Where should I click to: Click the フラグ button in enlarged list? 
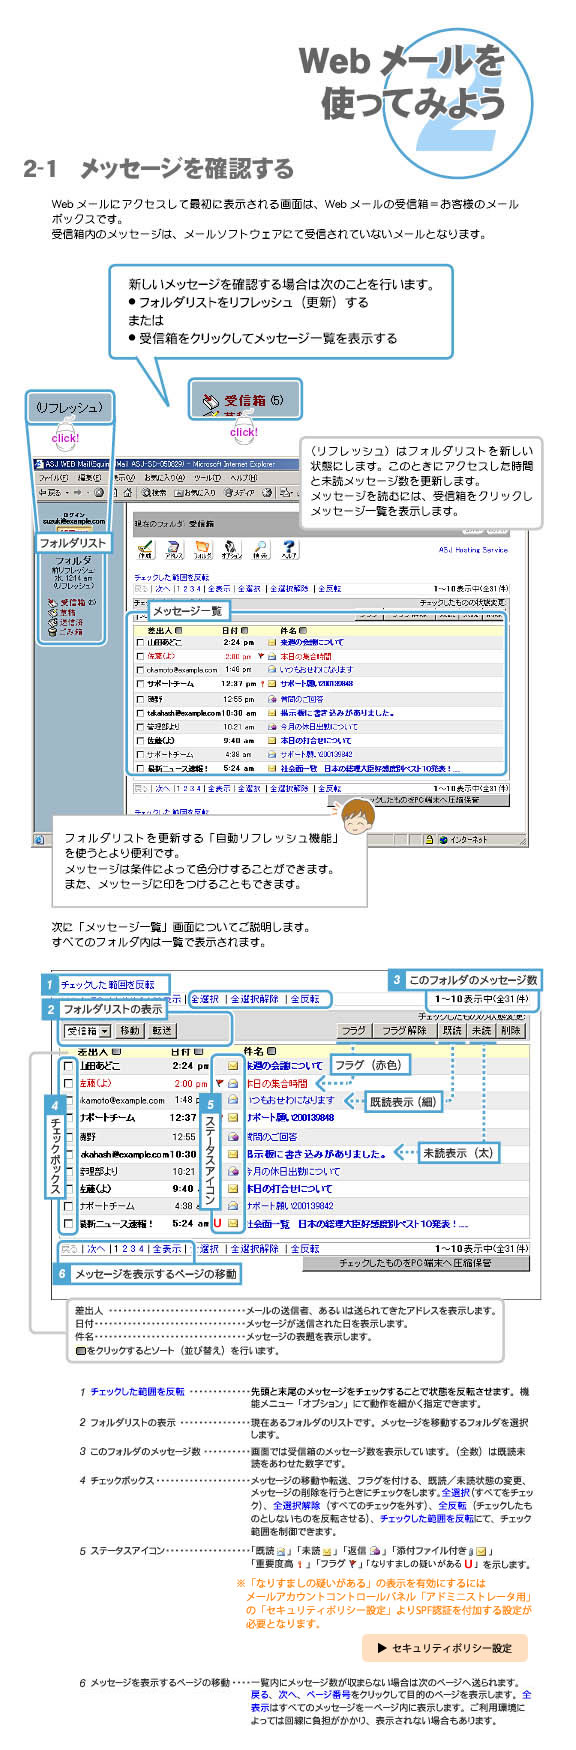353,1030
